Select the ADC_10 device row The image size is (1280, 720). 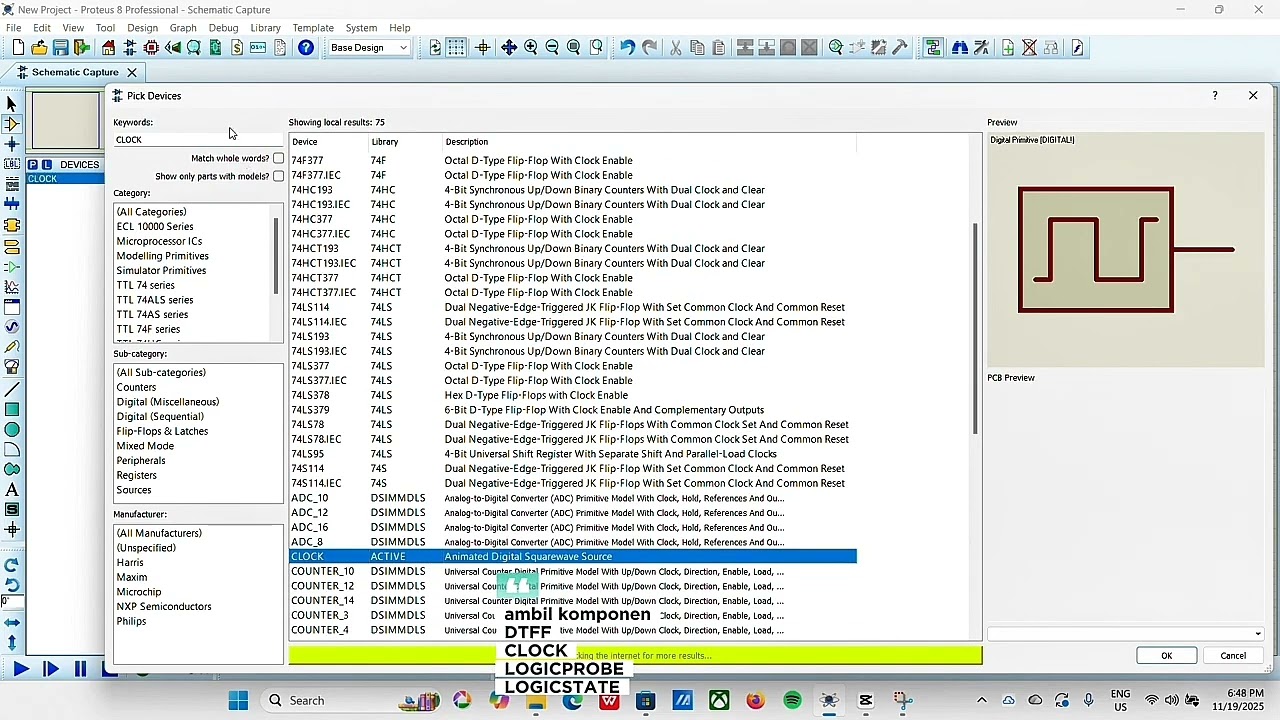[573, 498]
